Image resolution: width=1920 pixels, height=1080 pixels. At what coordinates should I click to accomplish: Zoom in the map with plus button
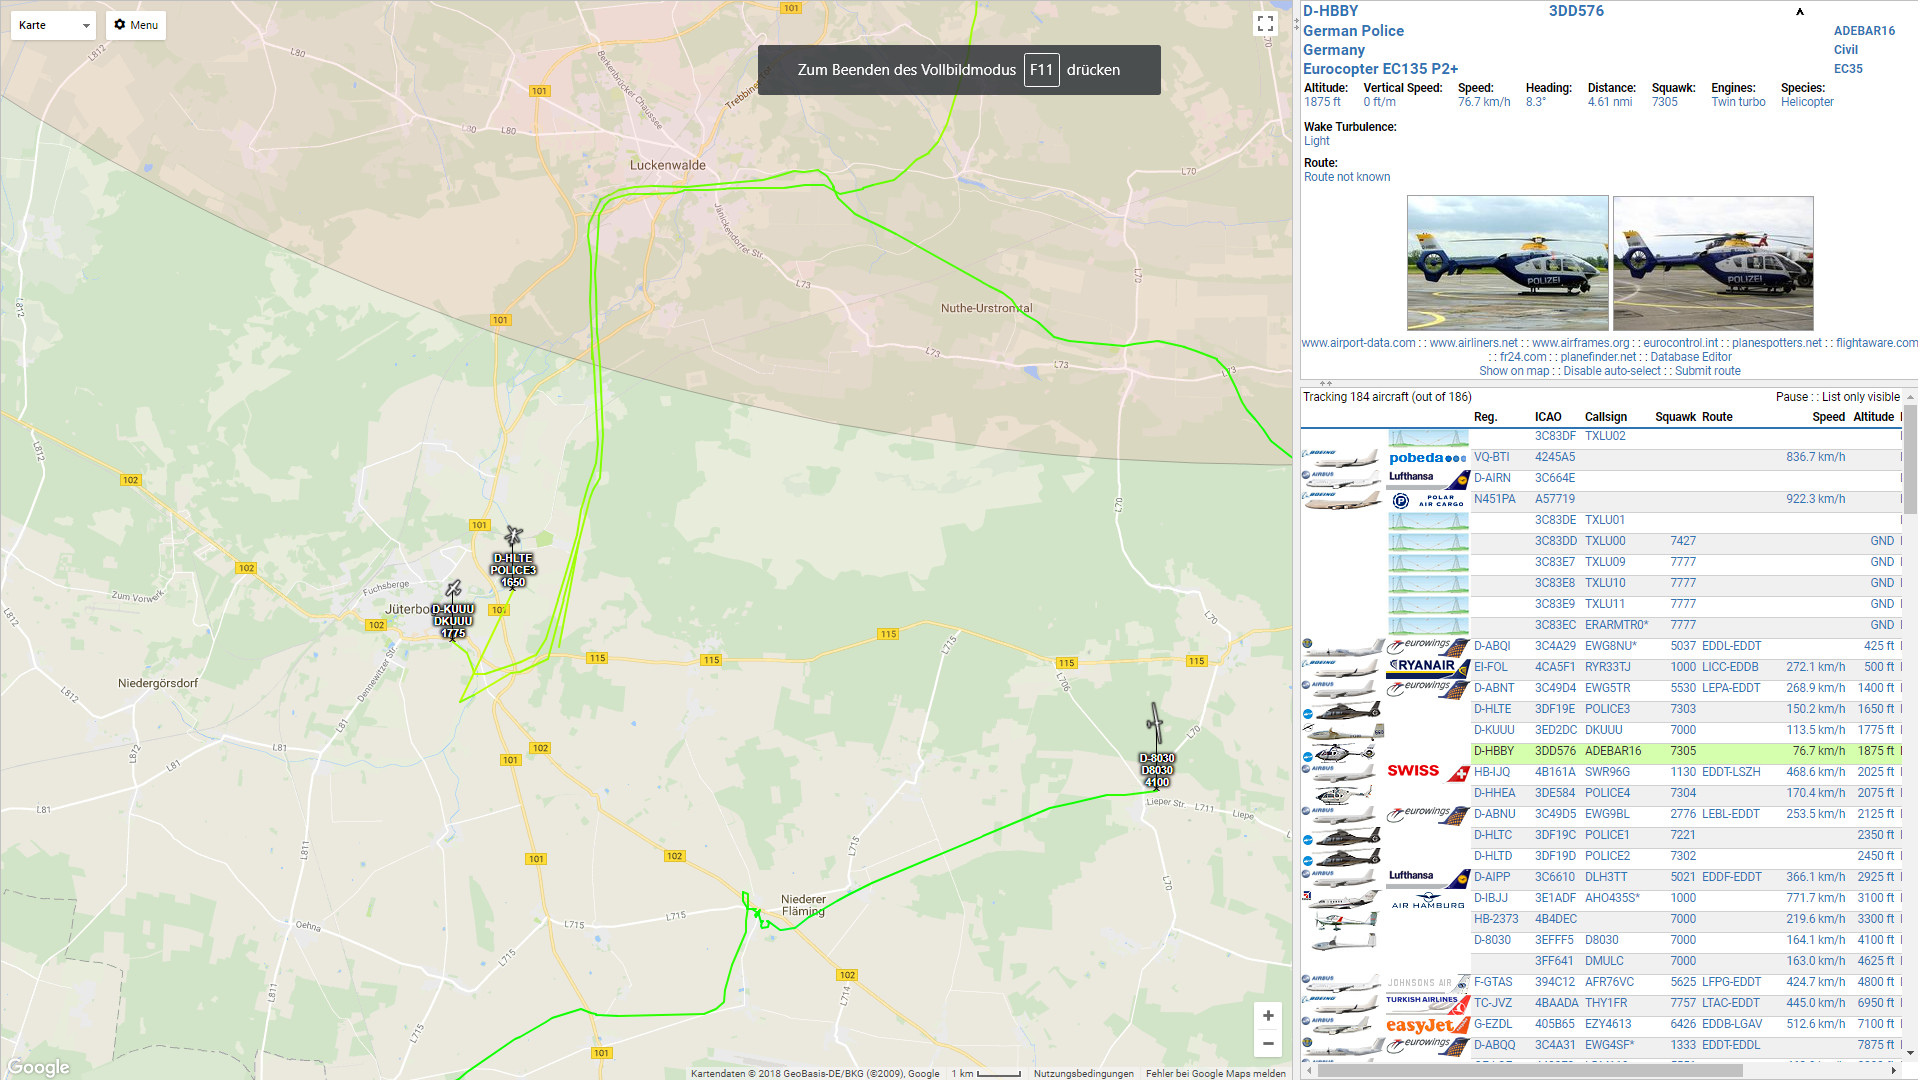1268,1016
